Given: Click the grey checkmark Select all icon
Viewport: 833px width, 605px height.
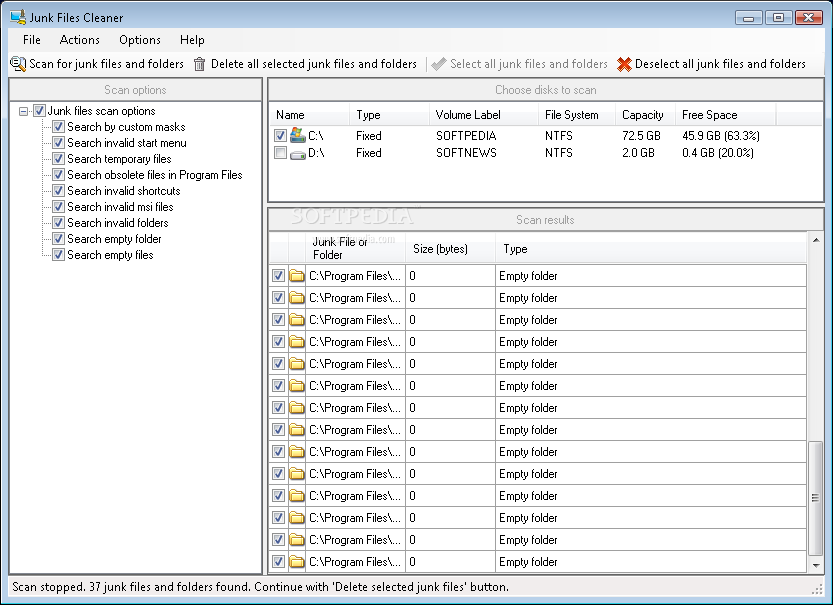Looking at the screenshot, I should 438,64.
